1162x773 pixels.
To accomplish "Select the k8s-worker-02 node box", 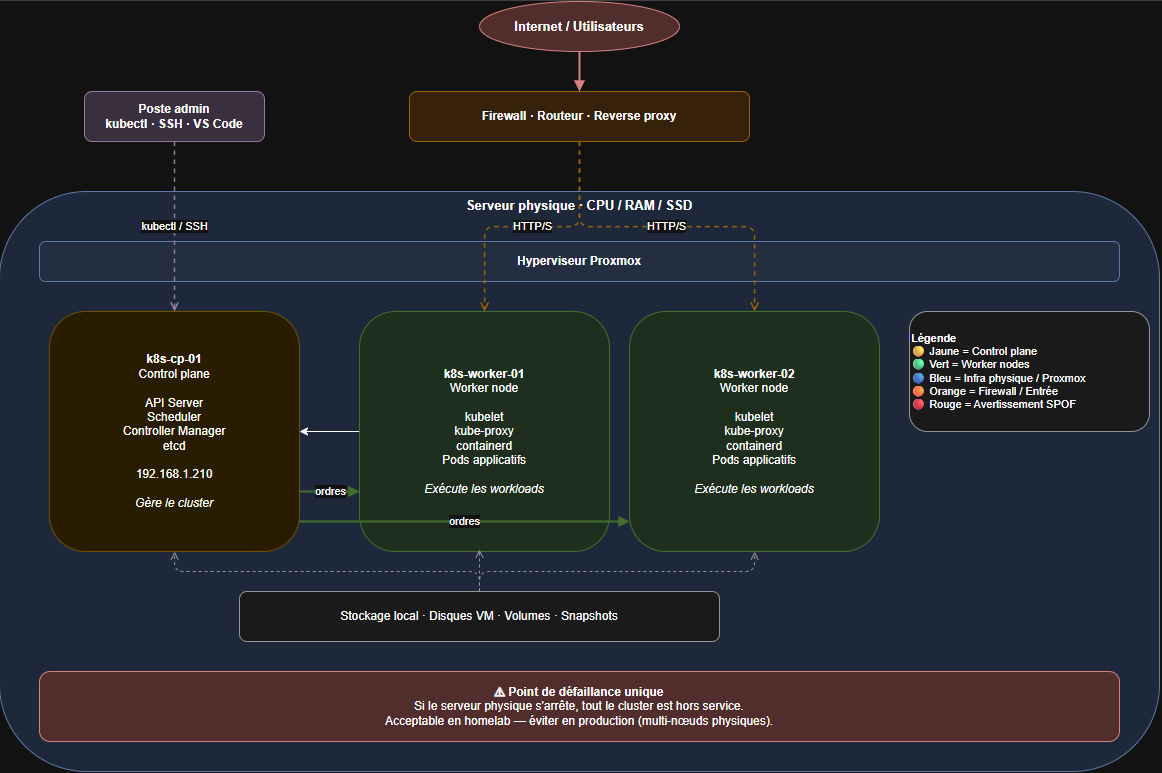I will 754,431.
